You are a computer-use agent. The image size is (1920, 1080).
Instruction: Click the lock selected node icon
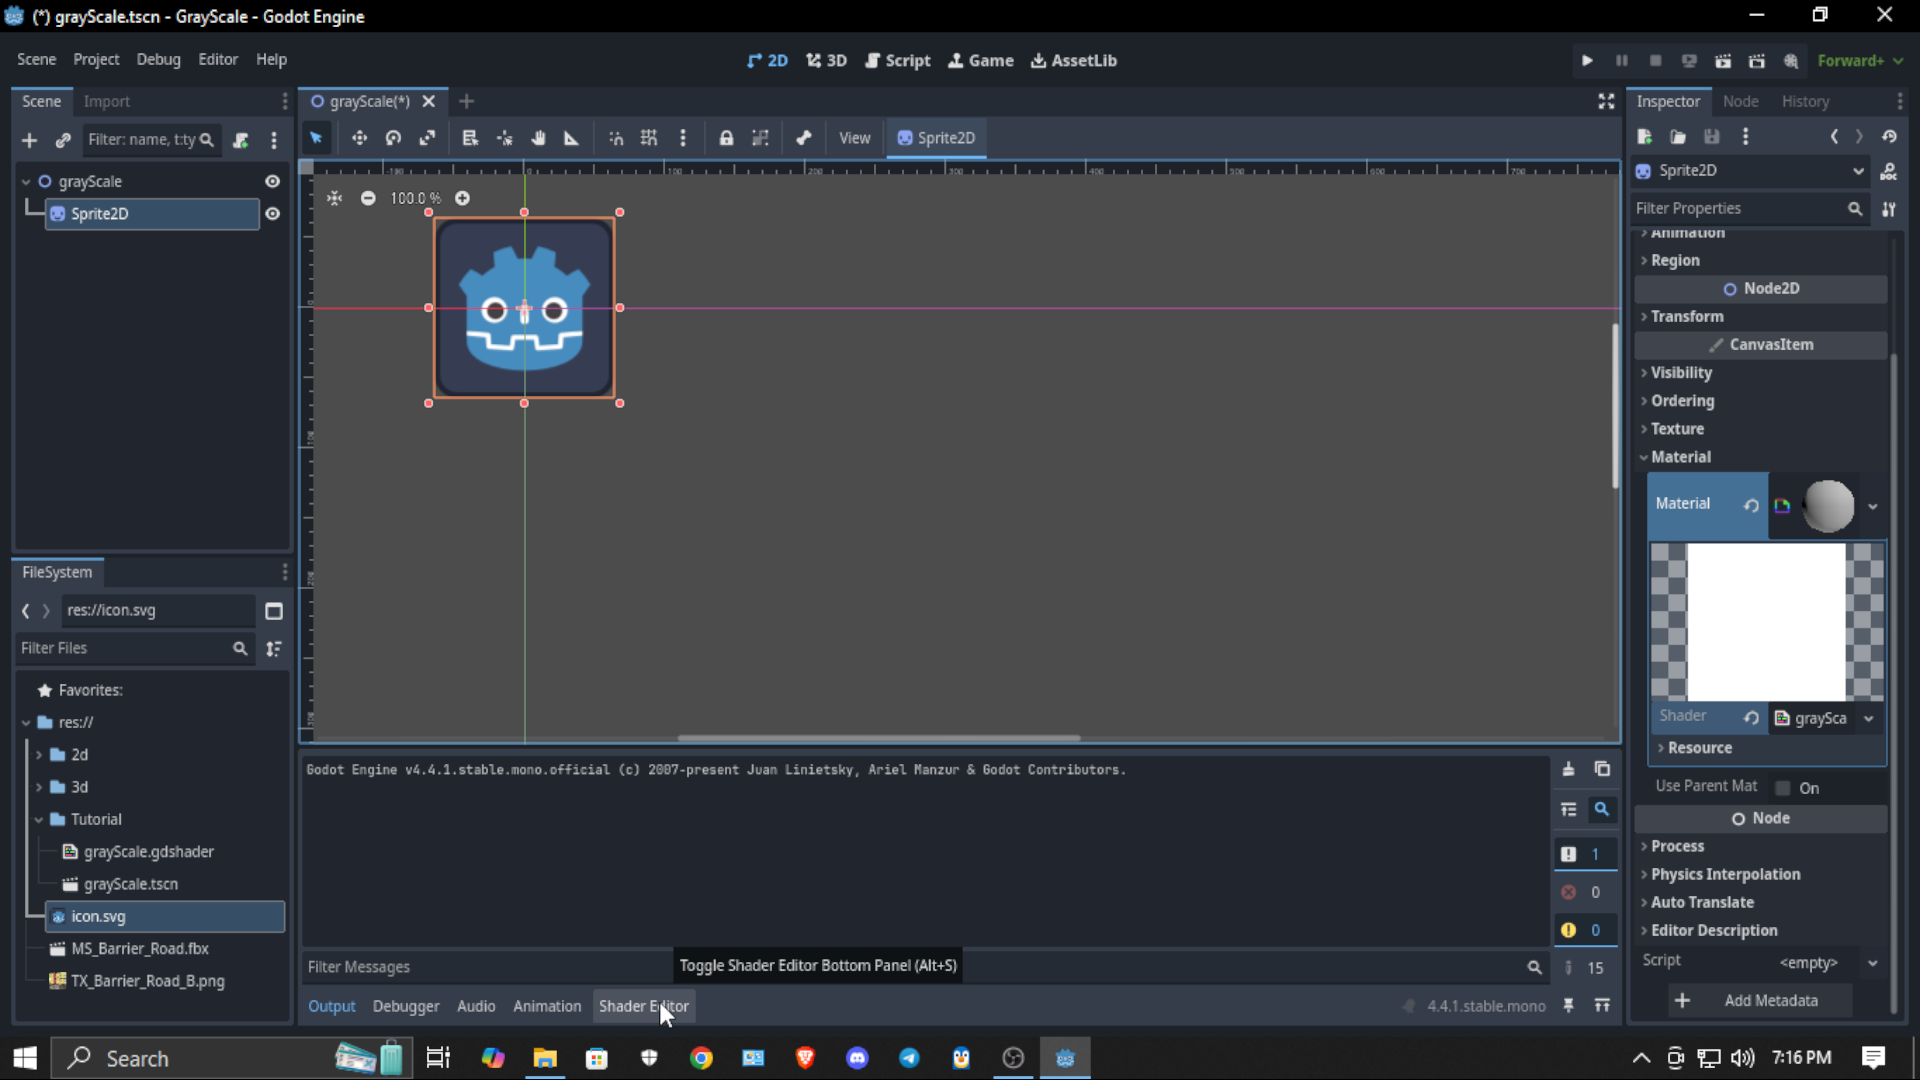726,138
